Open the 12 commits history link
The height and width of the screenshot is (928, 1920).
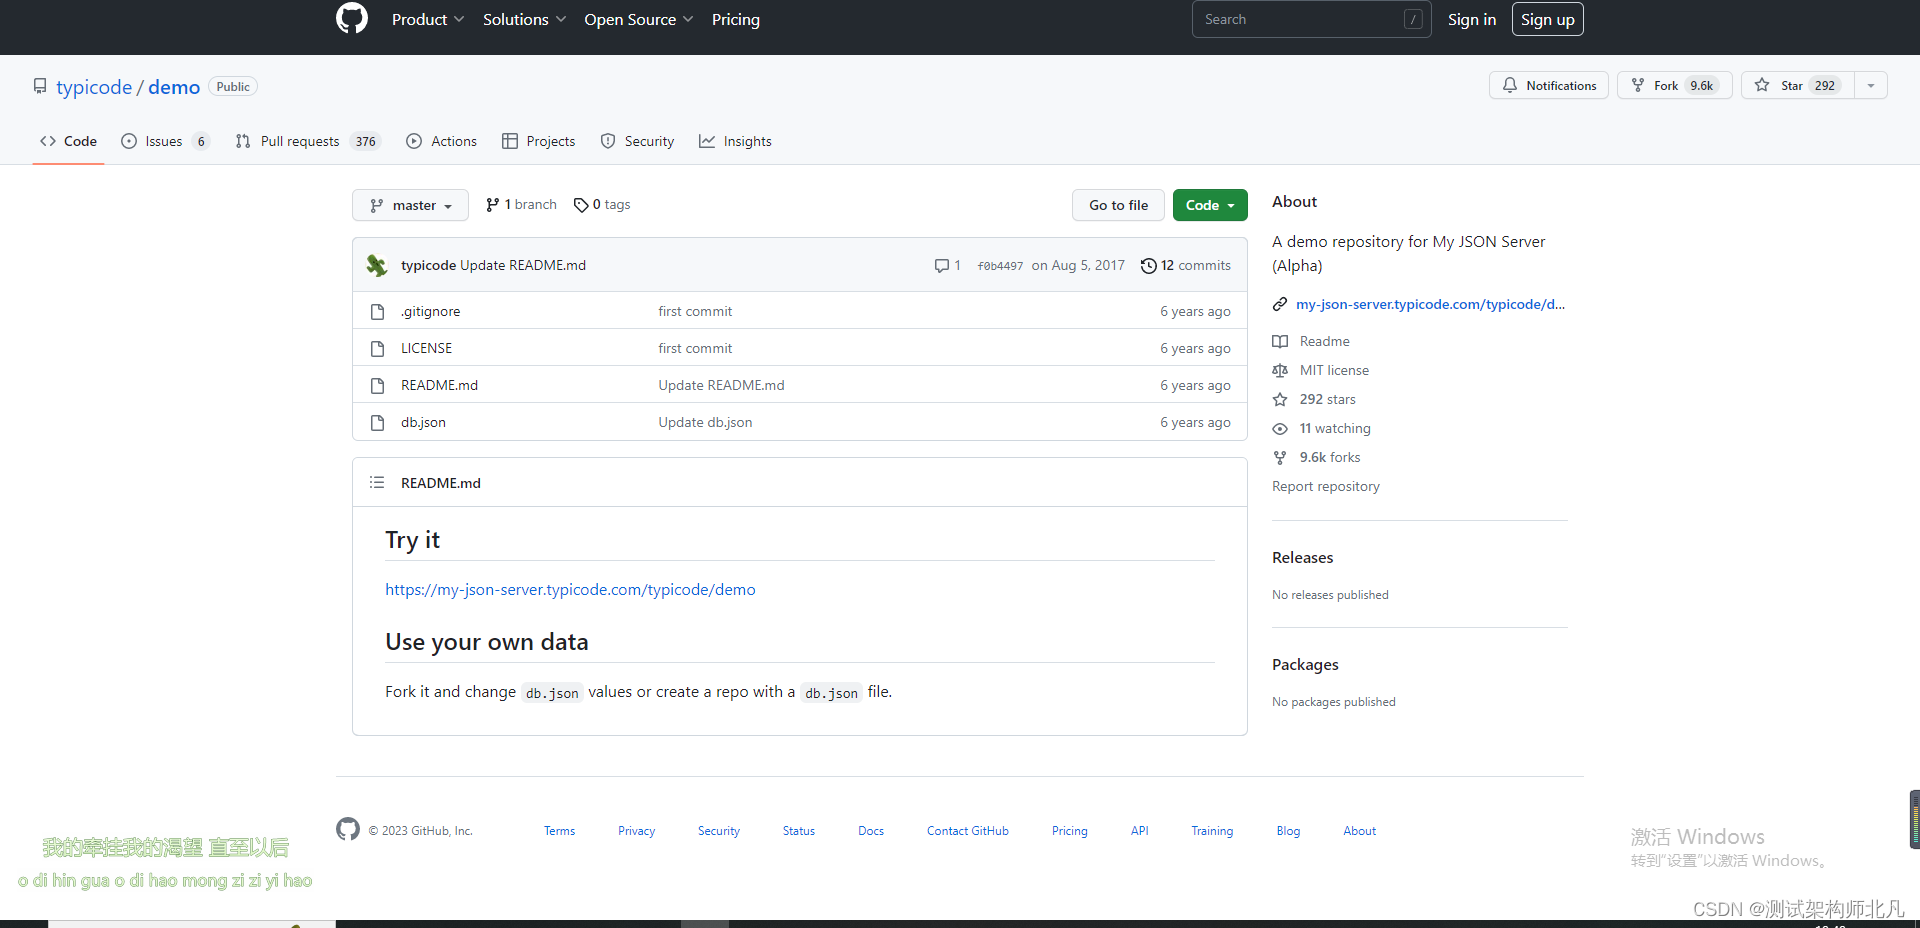click(x=1186, y=265)
